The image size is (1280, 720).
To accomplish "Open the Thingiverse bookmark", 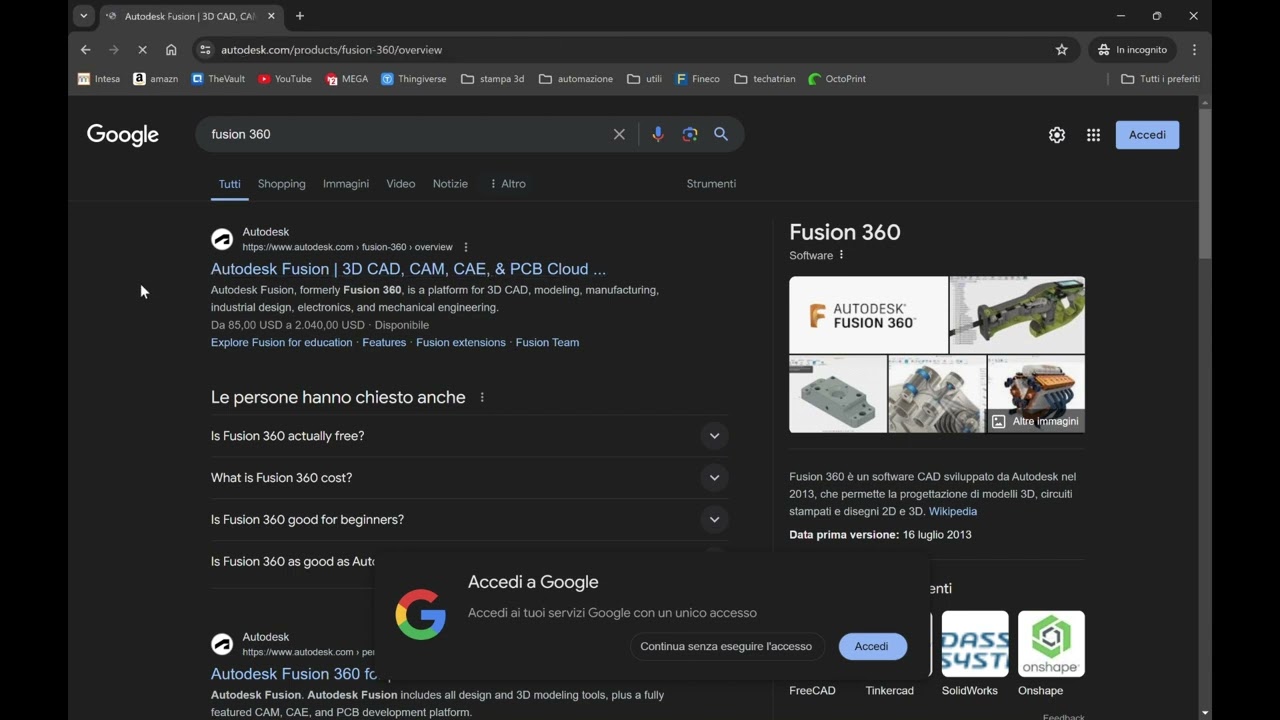I will tap(414, 79).
